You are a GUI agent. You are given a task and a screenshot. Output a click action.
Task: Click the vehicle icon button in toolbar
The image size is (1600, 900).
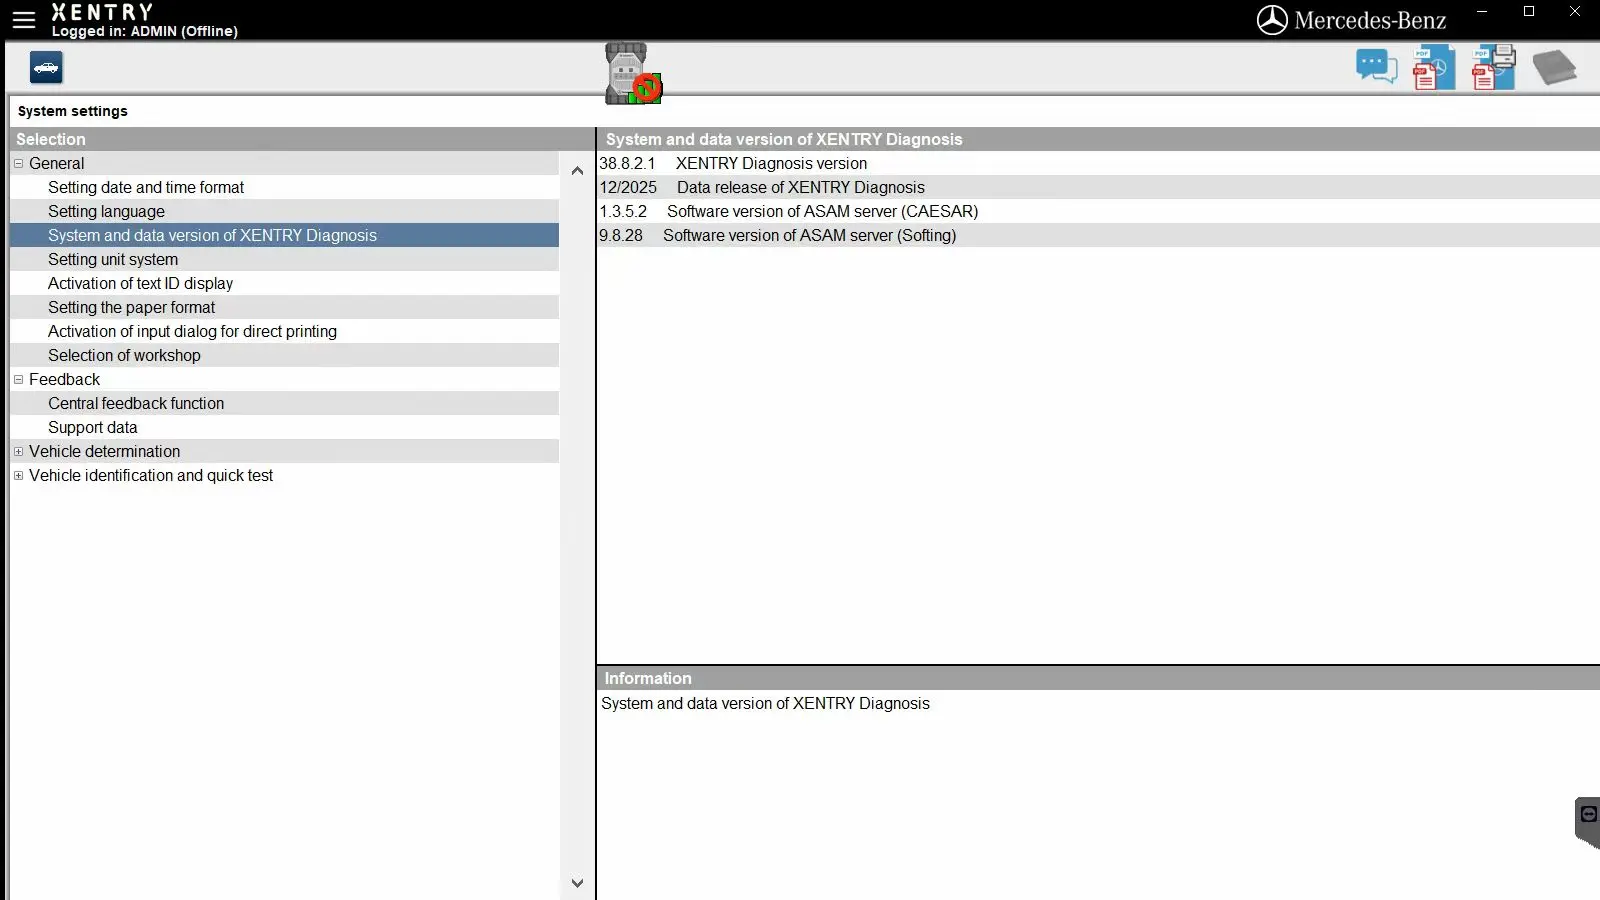tap(46, 68)
